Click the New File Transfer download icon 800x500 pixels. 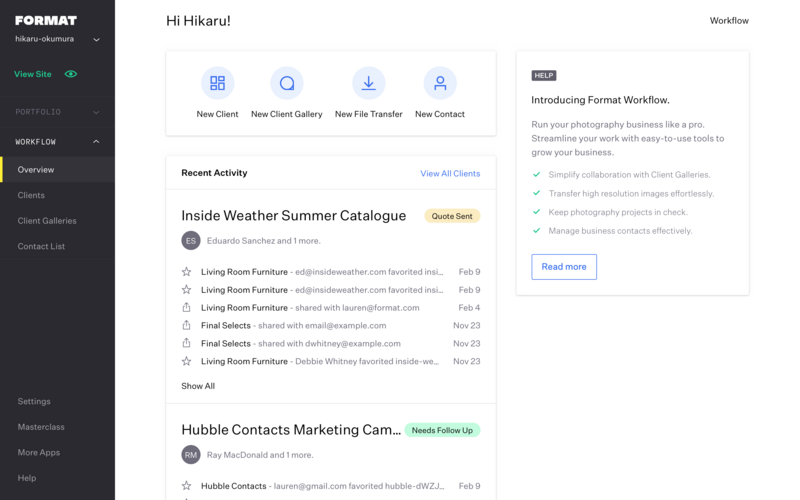click(368, 83)
